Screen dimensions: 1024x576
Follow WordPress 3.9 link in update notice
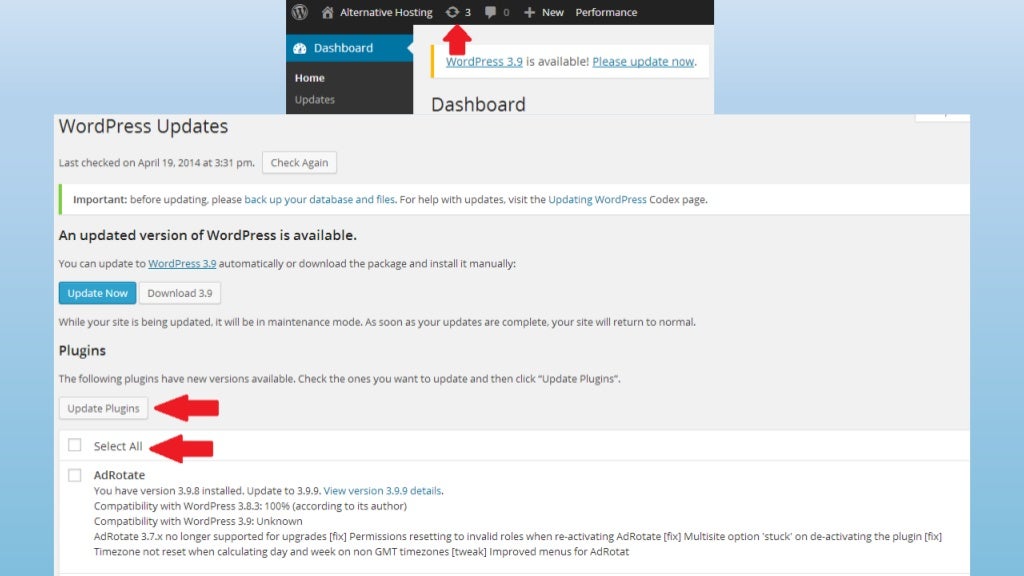coord(484,61)
